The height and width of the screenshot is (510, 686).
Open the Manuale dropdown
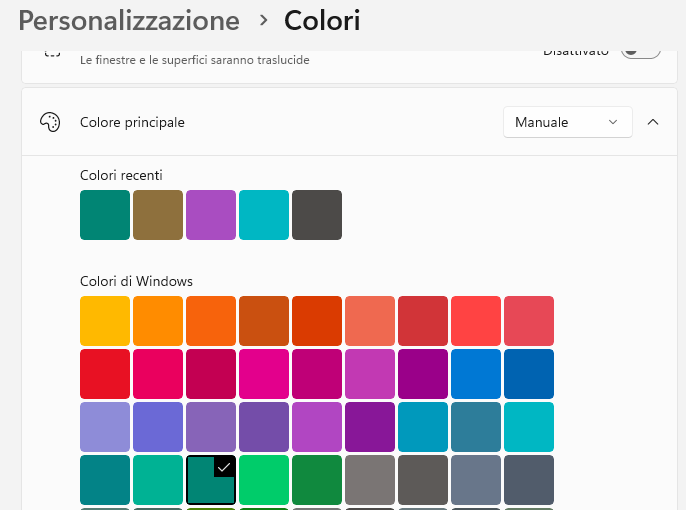[x=567, y=122]
